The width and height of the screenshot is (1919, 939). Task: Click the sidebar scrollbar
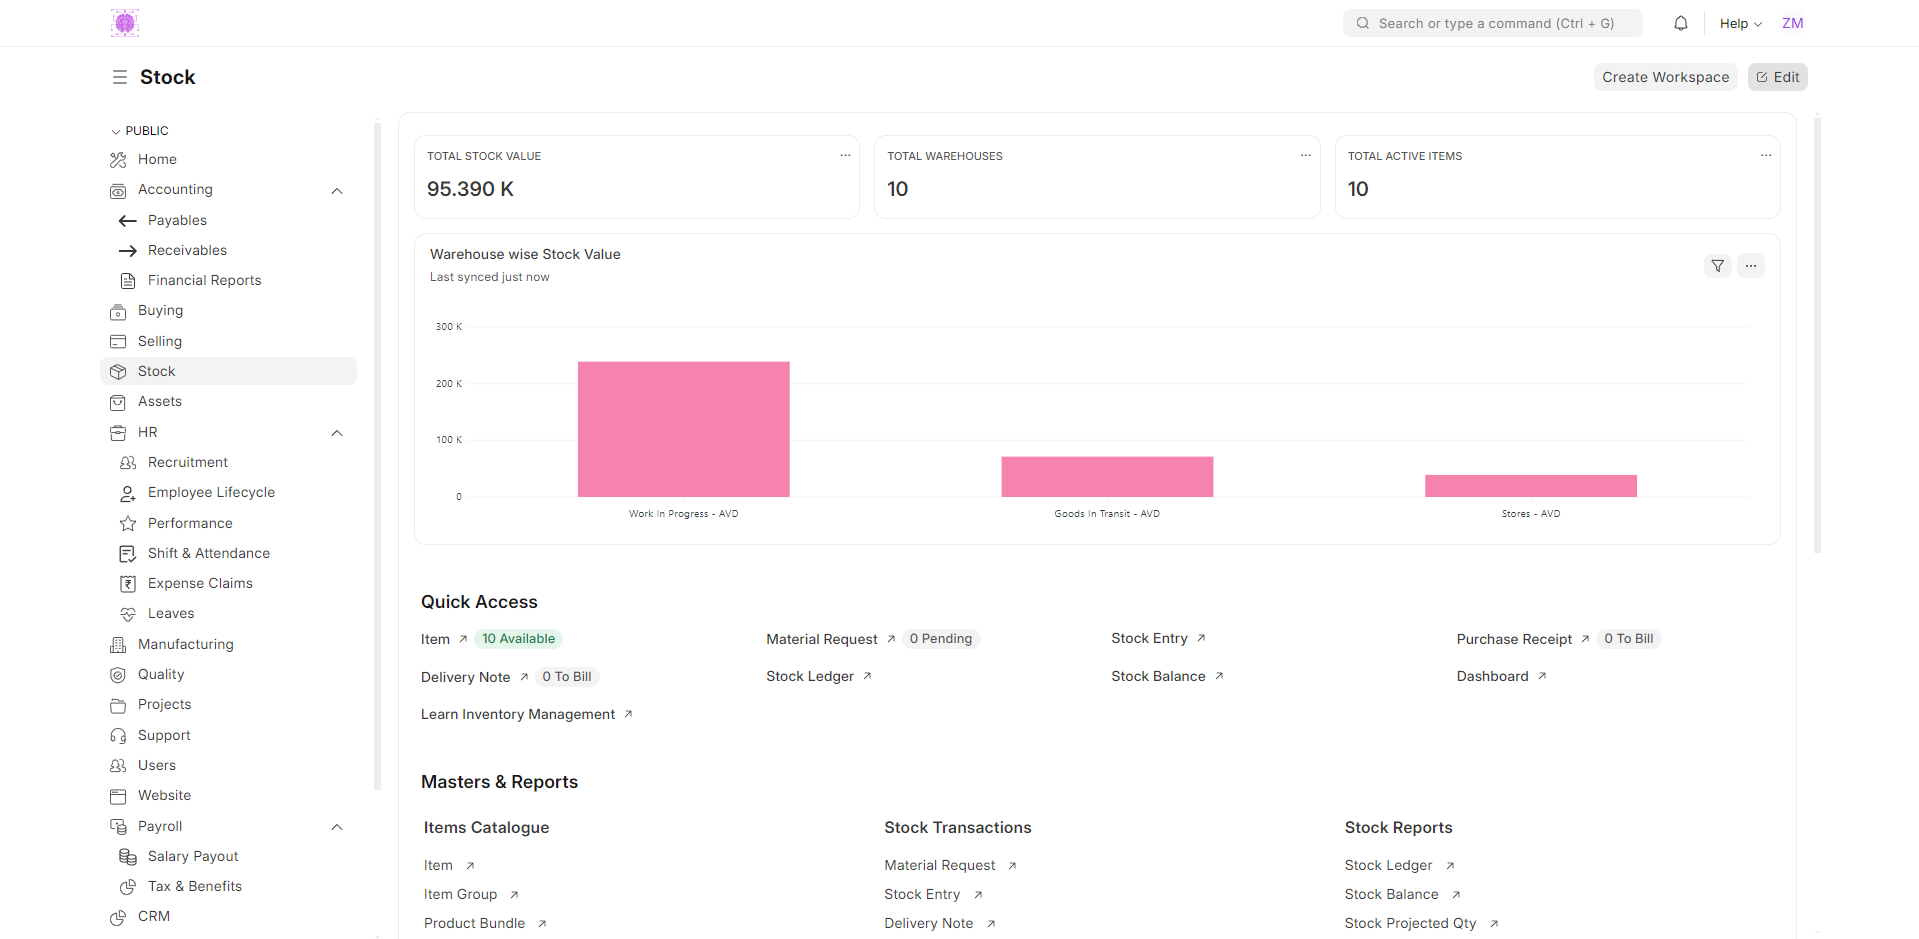(377, 455)
